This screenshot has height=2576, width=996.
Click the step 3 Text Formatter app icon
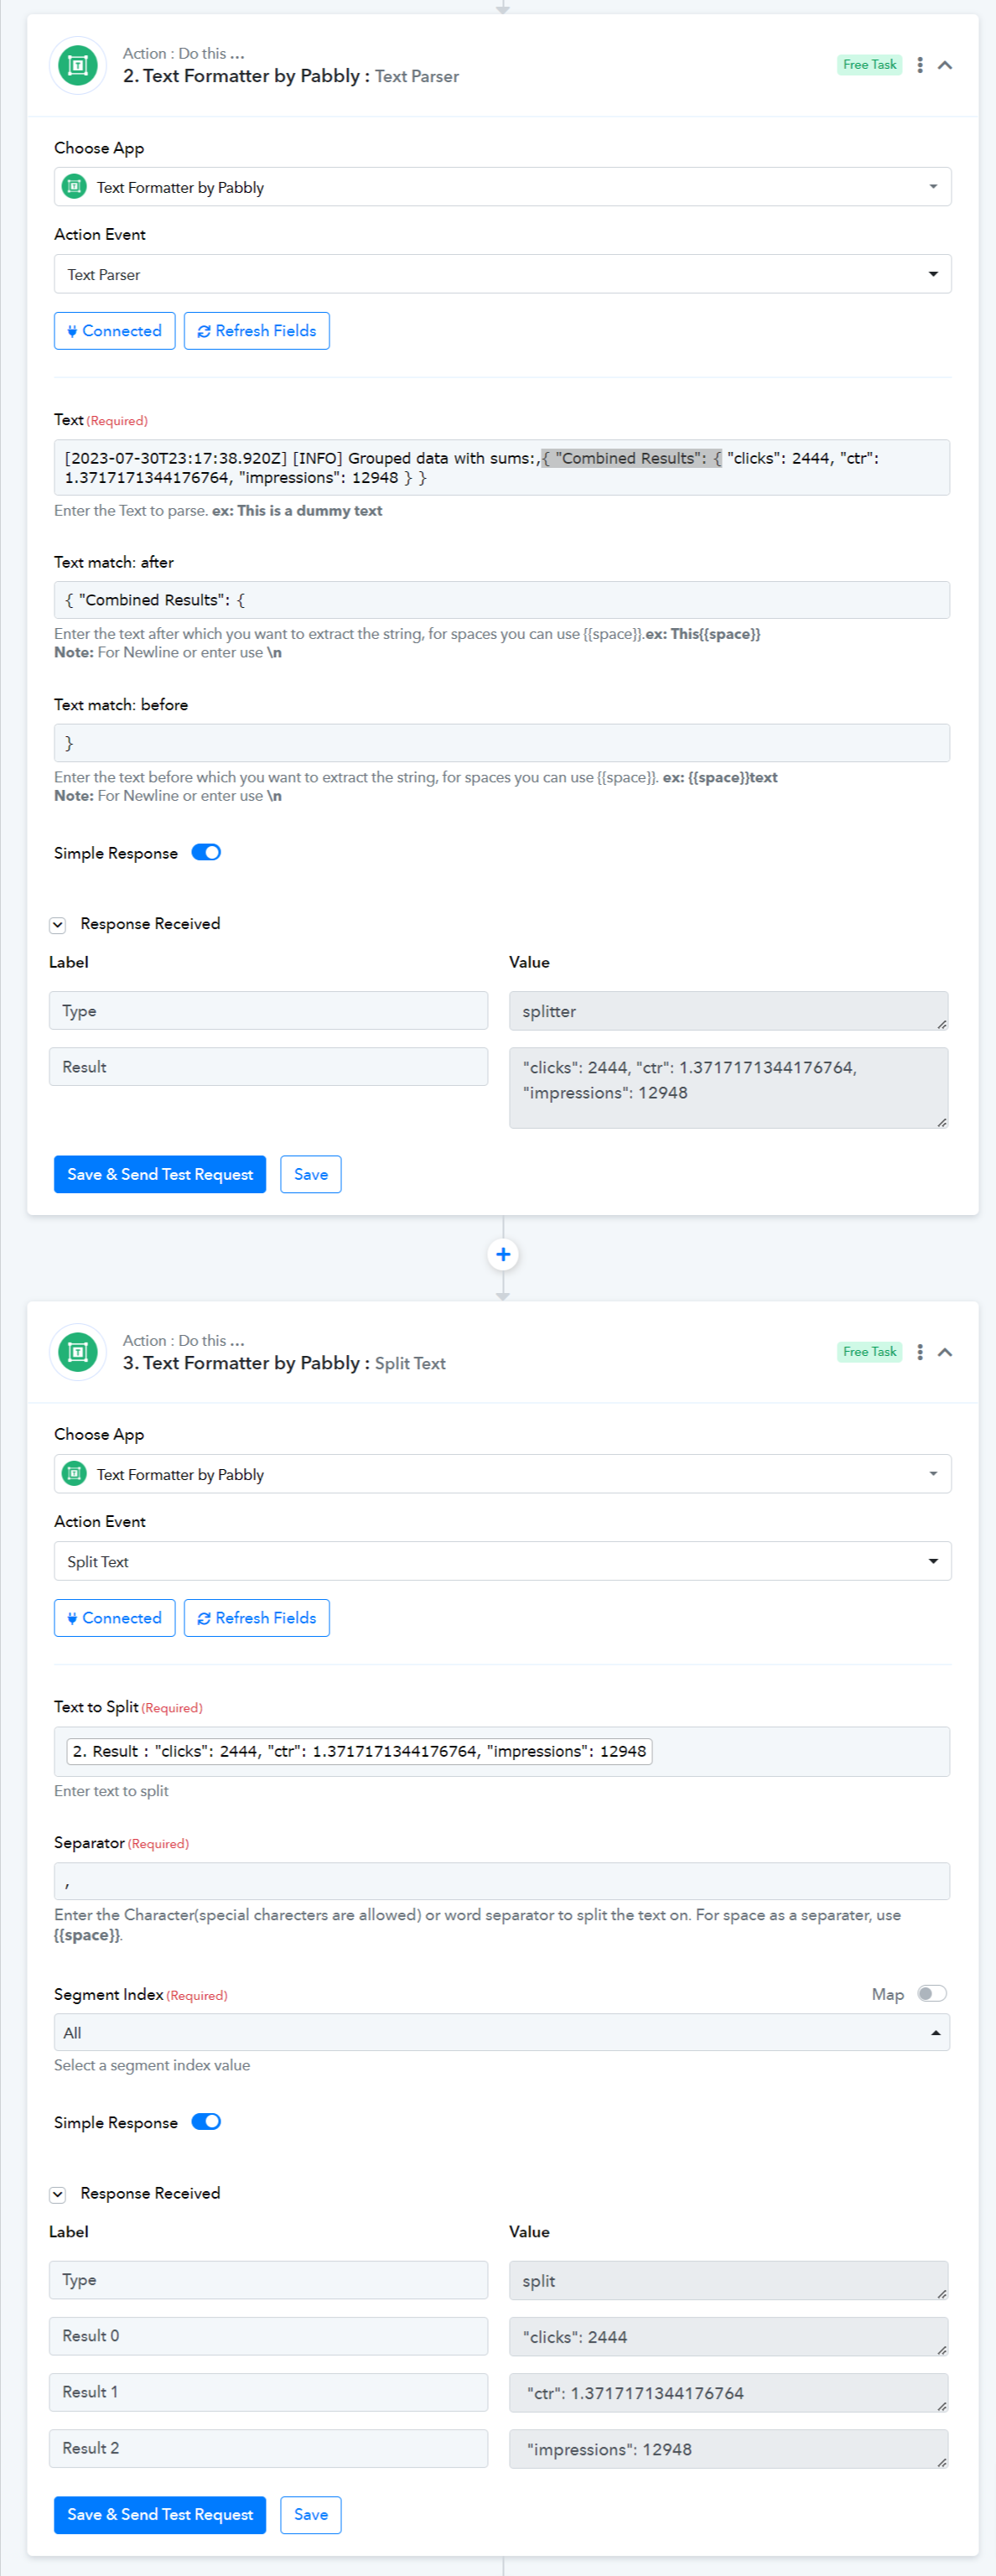coord(78,1352)
